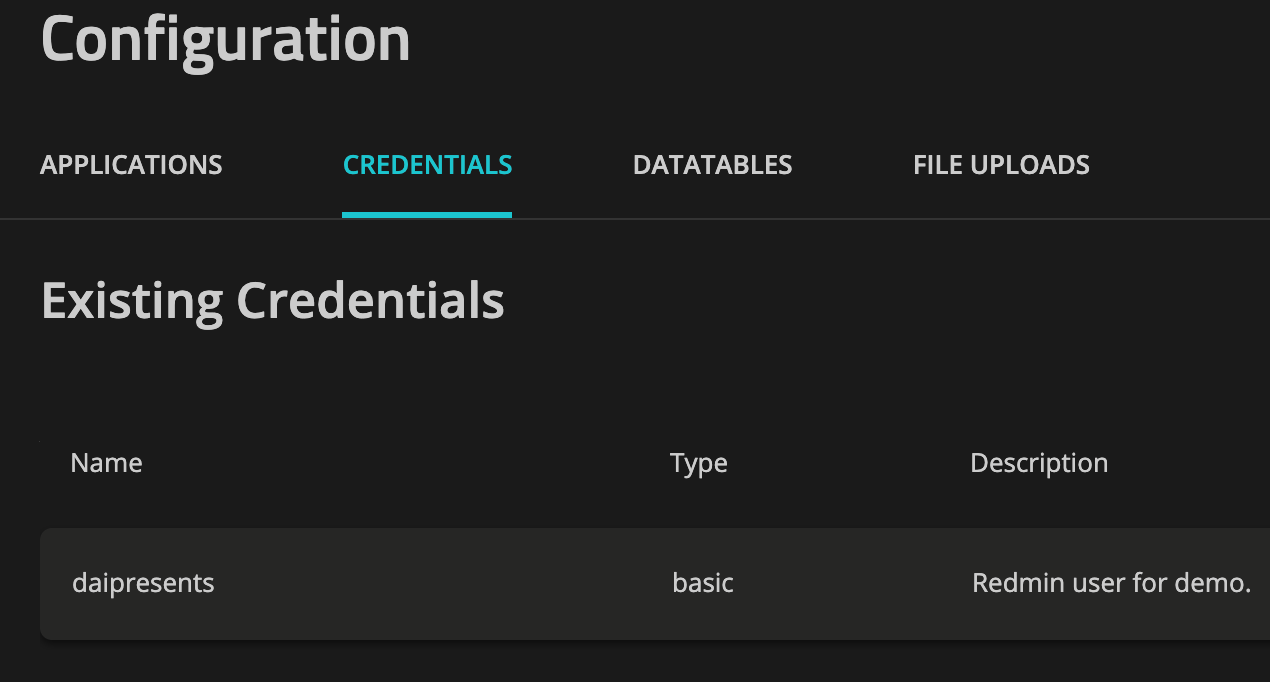Click the cyan underline beneath CREDENTIALS
Image resolution: width=1270 pixels, height=682 pixels.
427,214
